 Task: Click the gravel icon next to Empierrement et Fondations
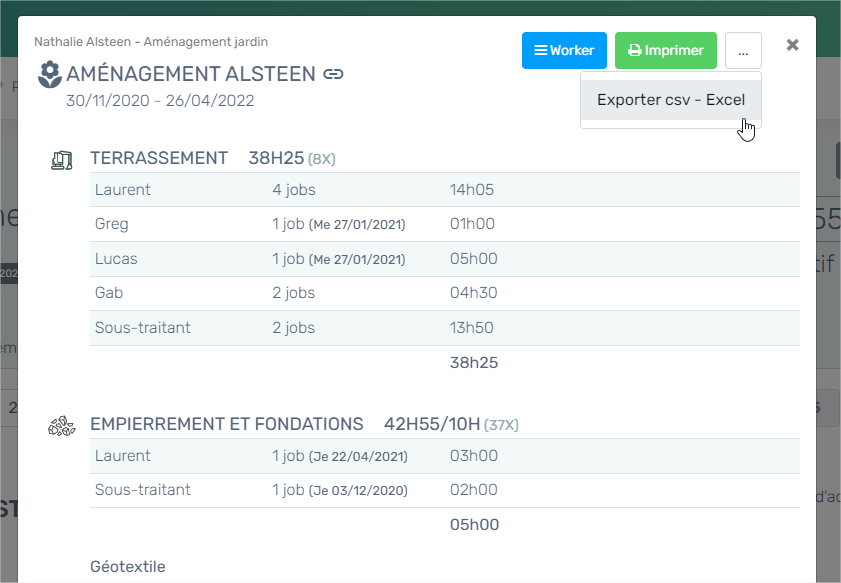click(62, 425)
